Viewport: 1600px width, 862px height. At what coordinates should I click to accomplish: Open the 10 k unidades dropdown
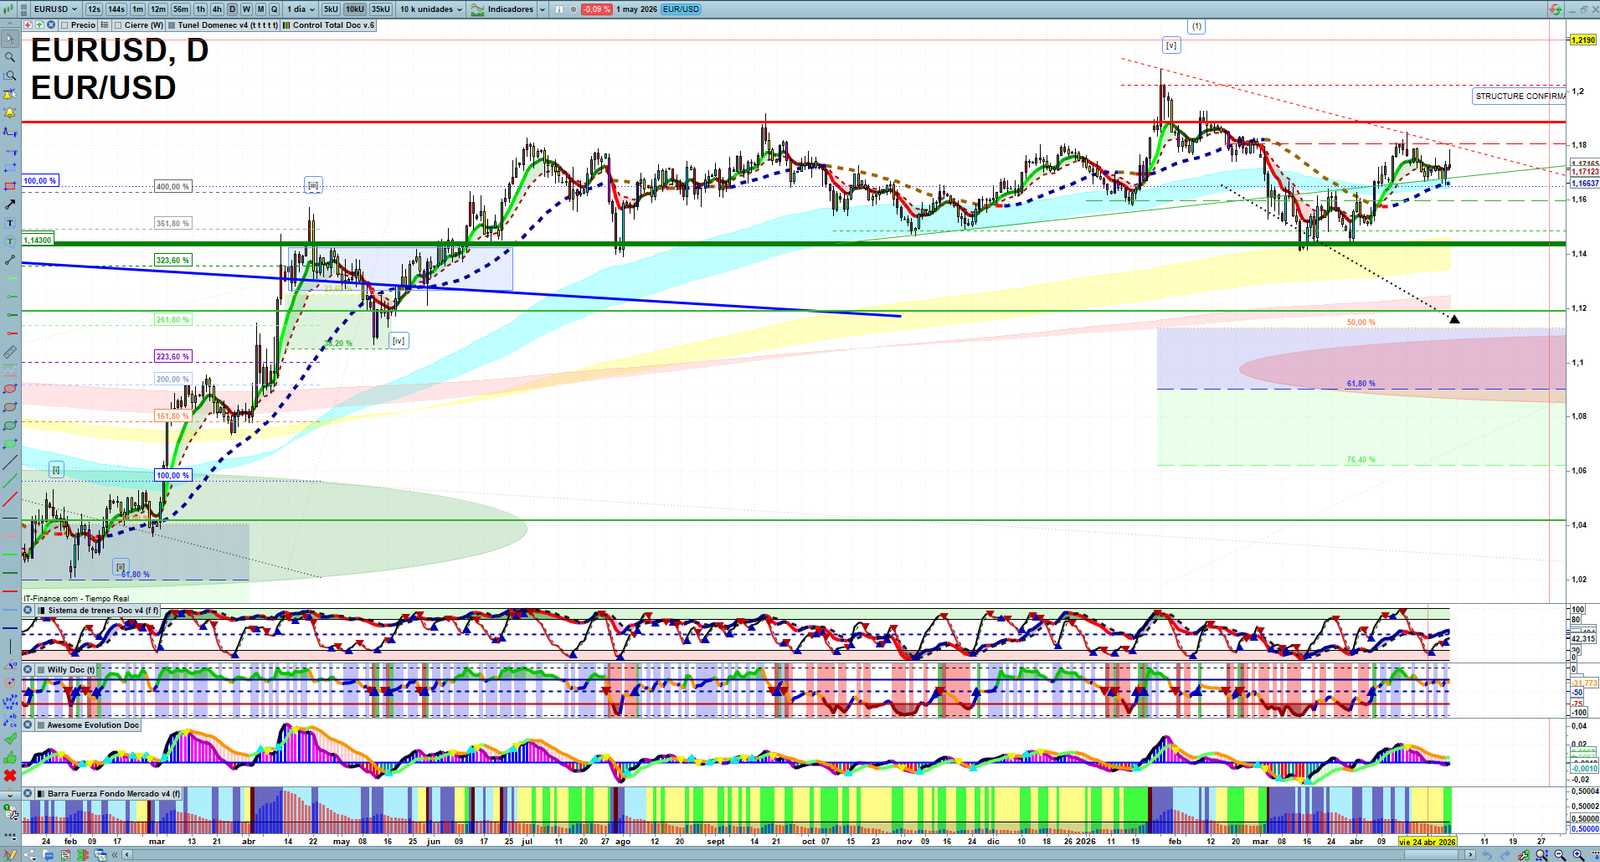[431, 9]
